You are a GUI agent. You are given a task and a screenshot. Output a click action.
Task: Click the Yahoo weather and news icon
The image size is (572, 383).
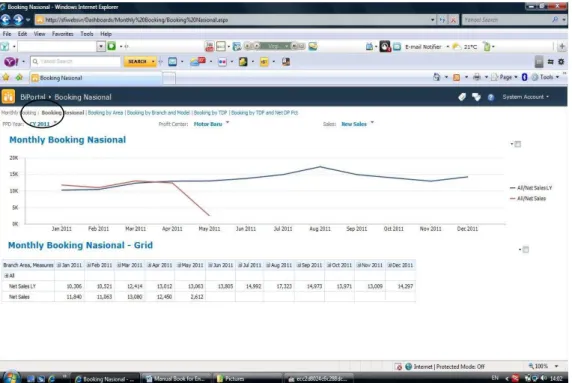tap(198, 62)
